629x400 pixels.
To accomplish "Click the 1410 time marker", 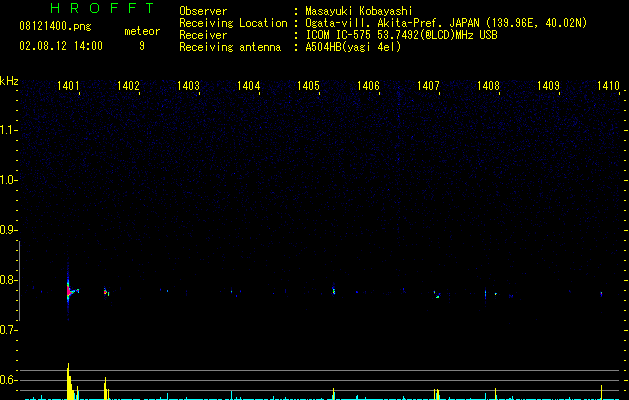I will coord(608,85).
